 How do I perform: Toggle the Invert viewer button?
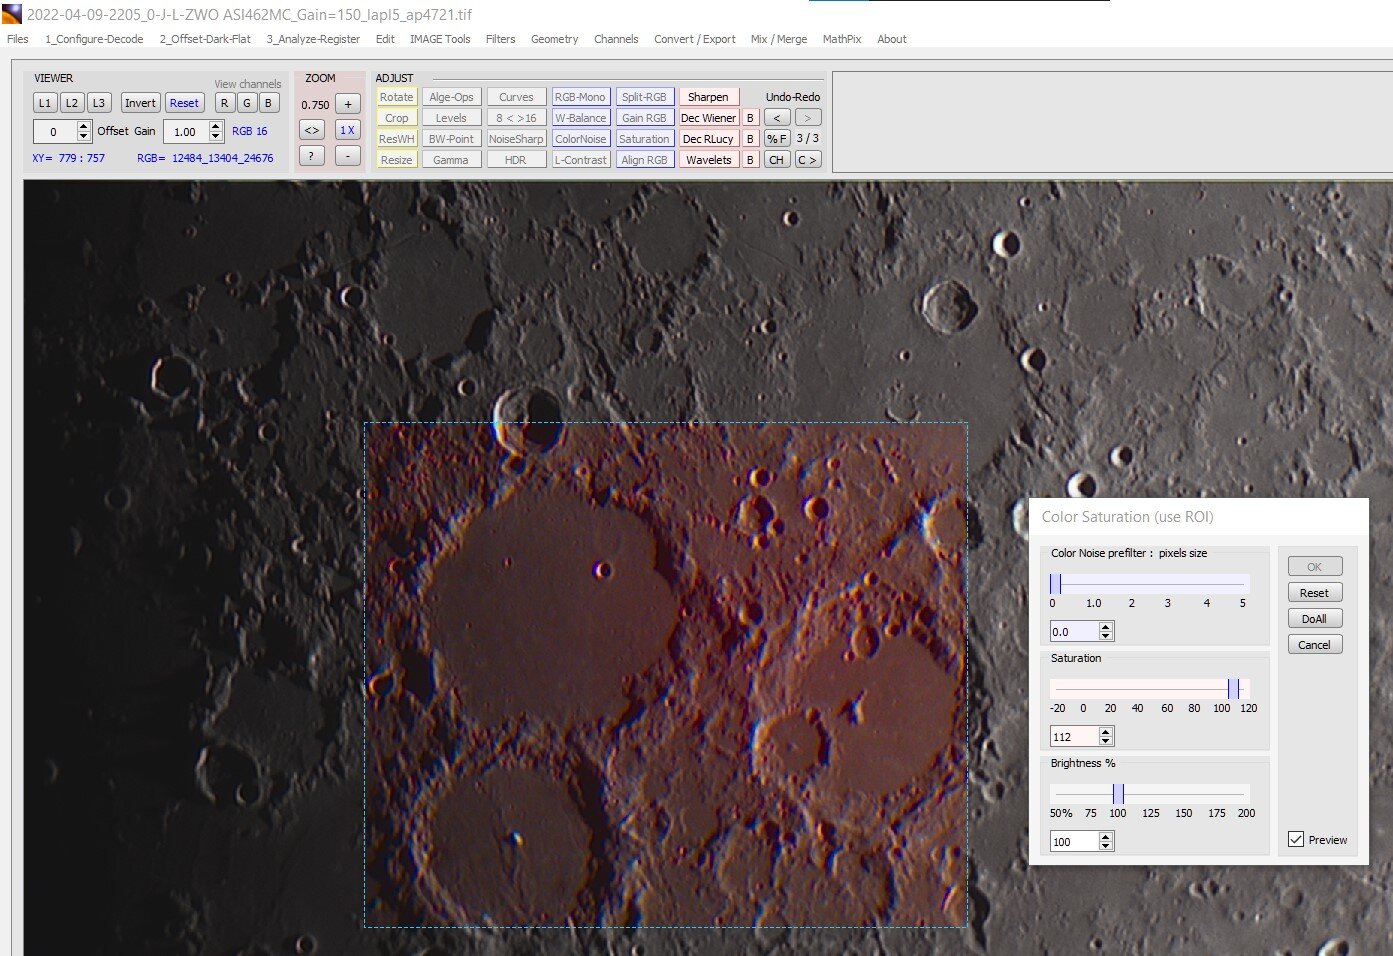coord(140,103)
